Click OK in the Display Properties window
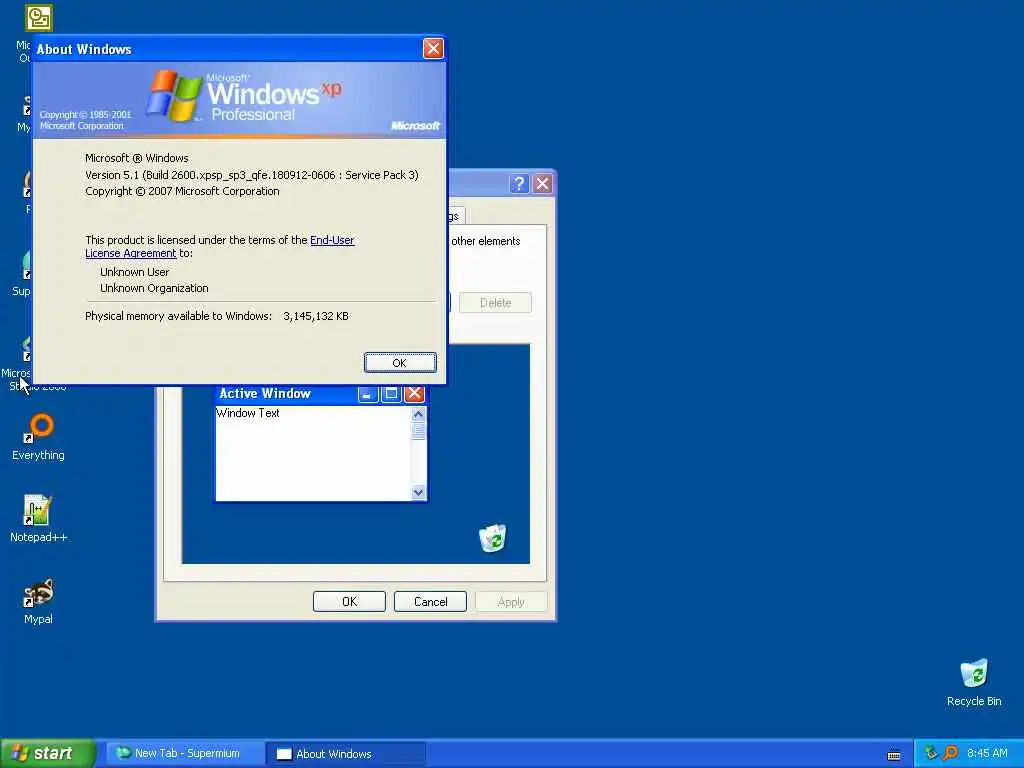The image size is (1024, 768). [x=349, y=601]
